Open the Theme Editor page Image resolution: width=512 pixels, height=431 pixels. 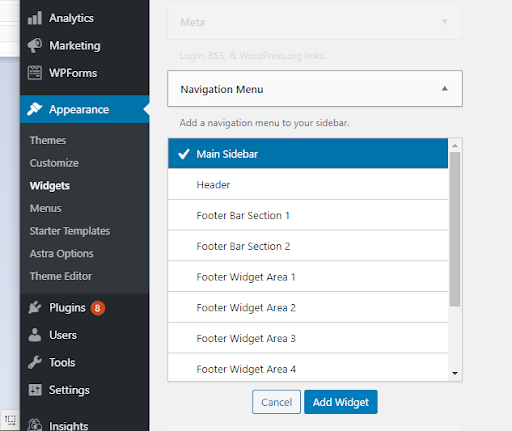[x=61, y=276]
